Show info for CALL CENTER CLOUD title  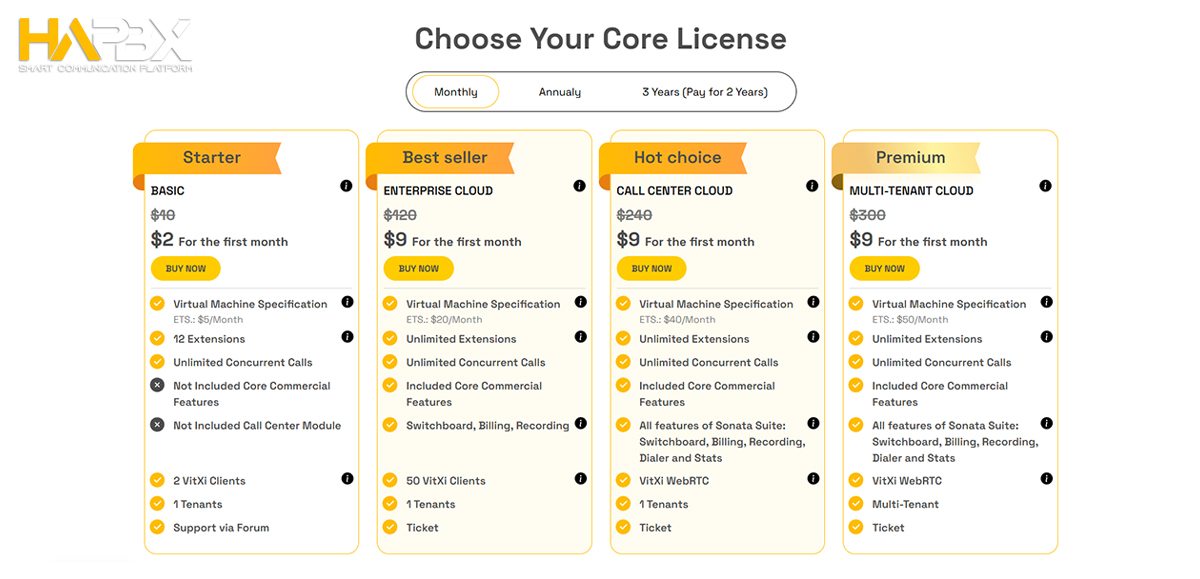[x=812, y=186]
